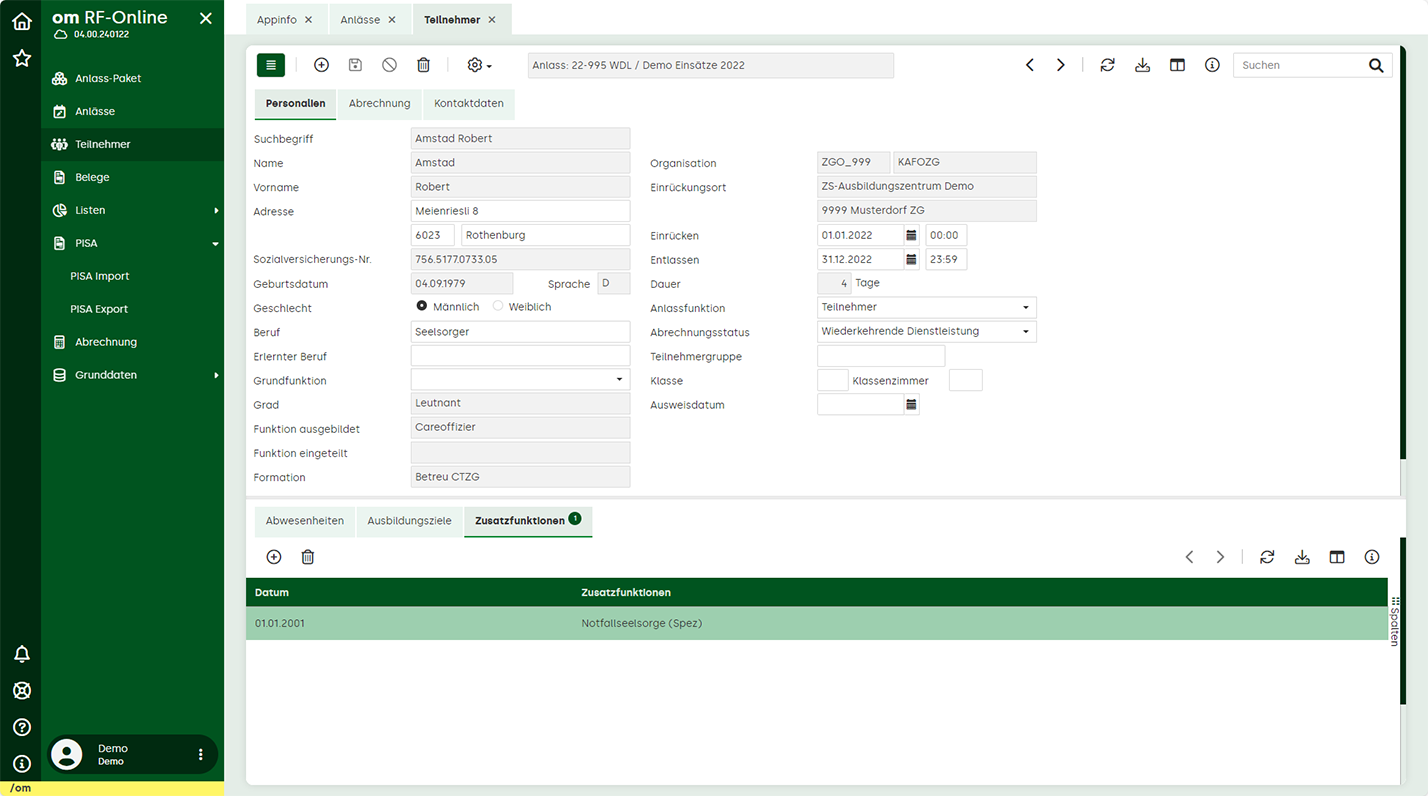
Task: Open Belege in the sidebar
Action: coord(92,177)
